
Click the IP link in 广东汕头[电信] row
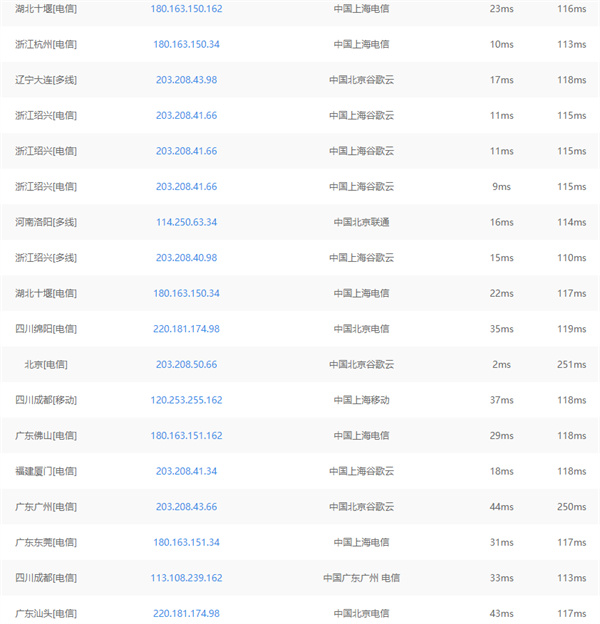tap(186, 613)
